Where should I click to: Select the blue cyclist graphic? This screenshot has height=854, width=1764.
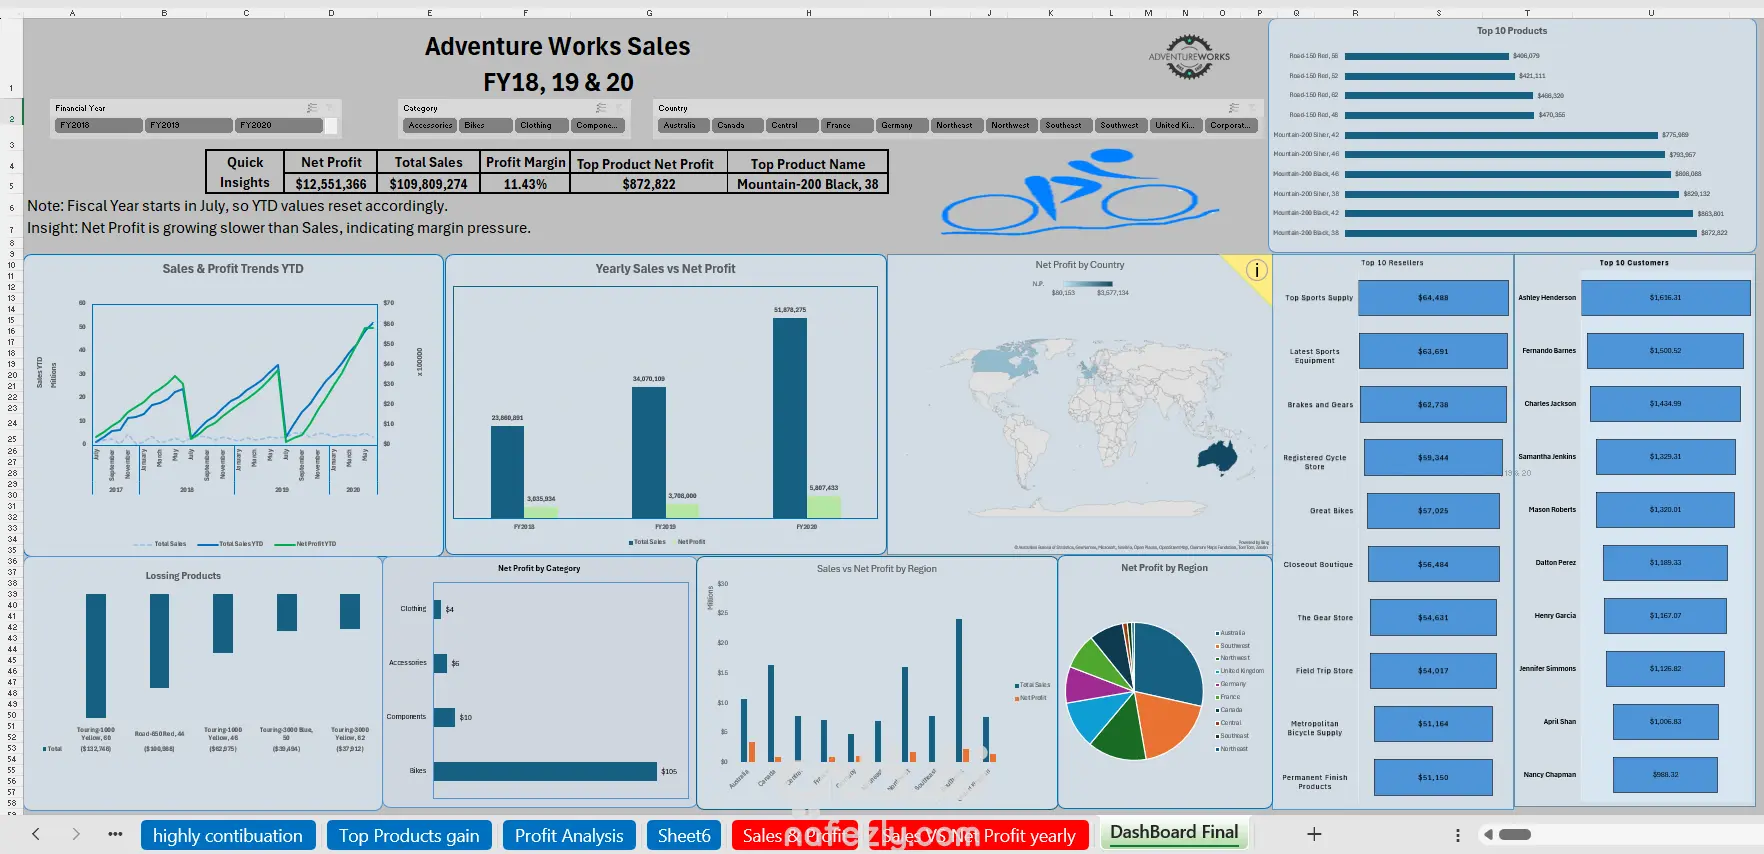[1078, 192]
